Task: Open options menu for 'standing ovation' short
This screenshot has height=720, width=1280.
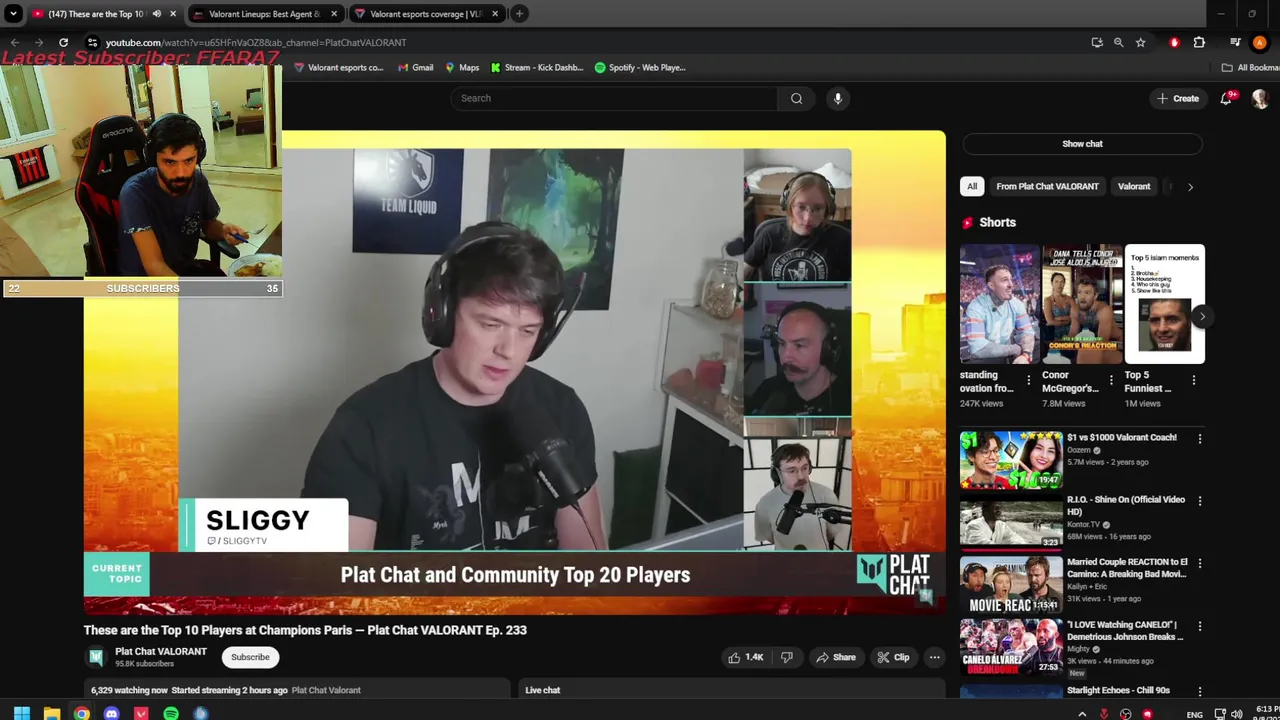Action: coord(1028,380)
